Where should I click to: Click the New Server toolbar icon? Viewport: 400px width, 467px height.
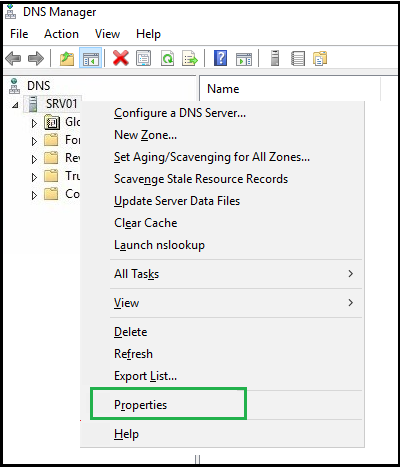click(275, 58)
